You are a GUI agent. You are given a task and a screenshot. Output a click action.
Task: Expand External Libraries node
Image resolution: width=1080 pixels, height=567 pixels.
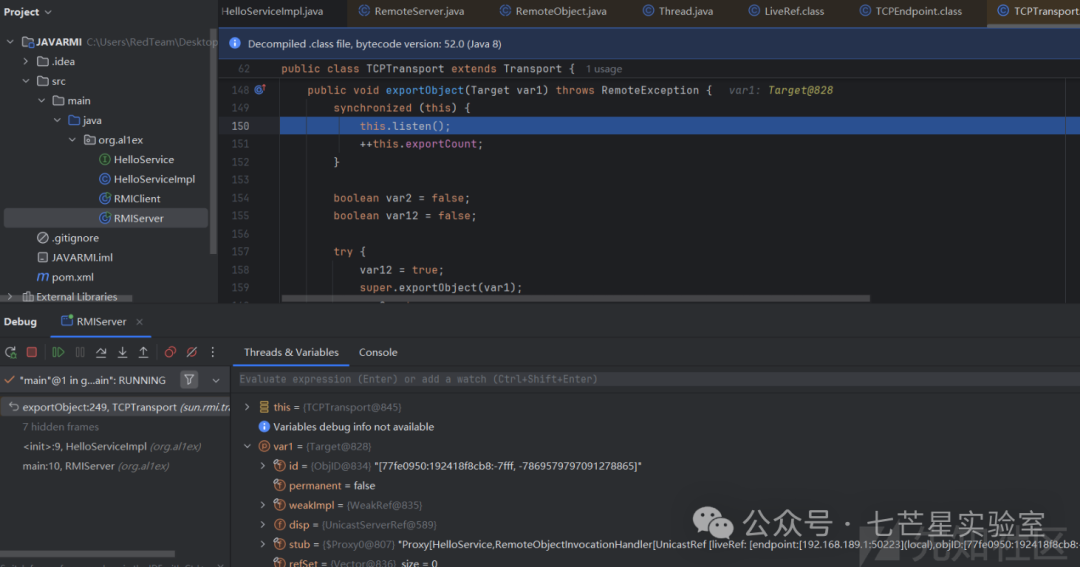[x=10, y=297]
